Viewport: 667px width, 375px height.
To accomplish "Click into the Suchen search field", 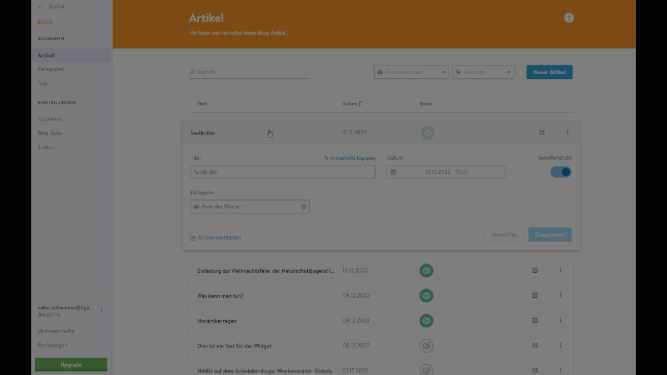I will [x=249, y=72].
